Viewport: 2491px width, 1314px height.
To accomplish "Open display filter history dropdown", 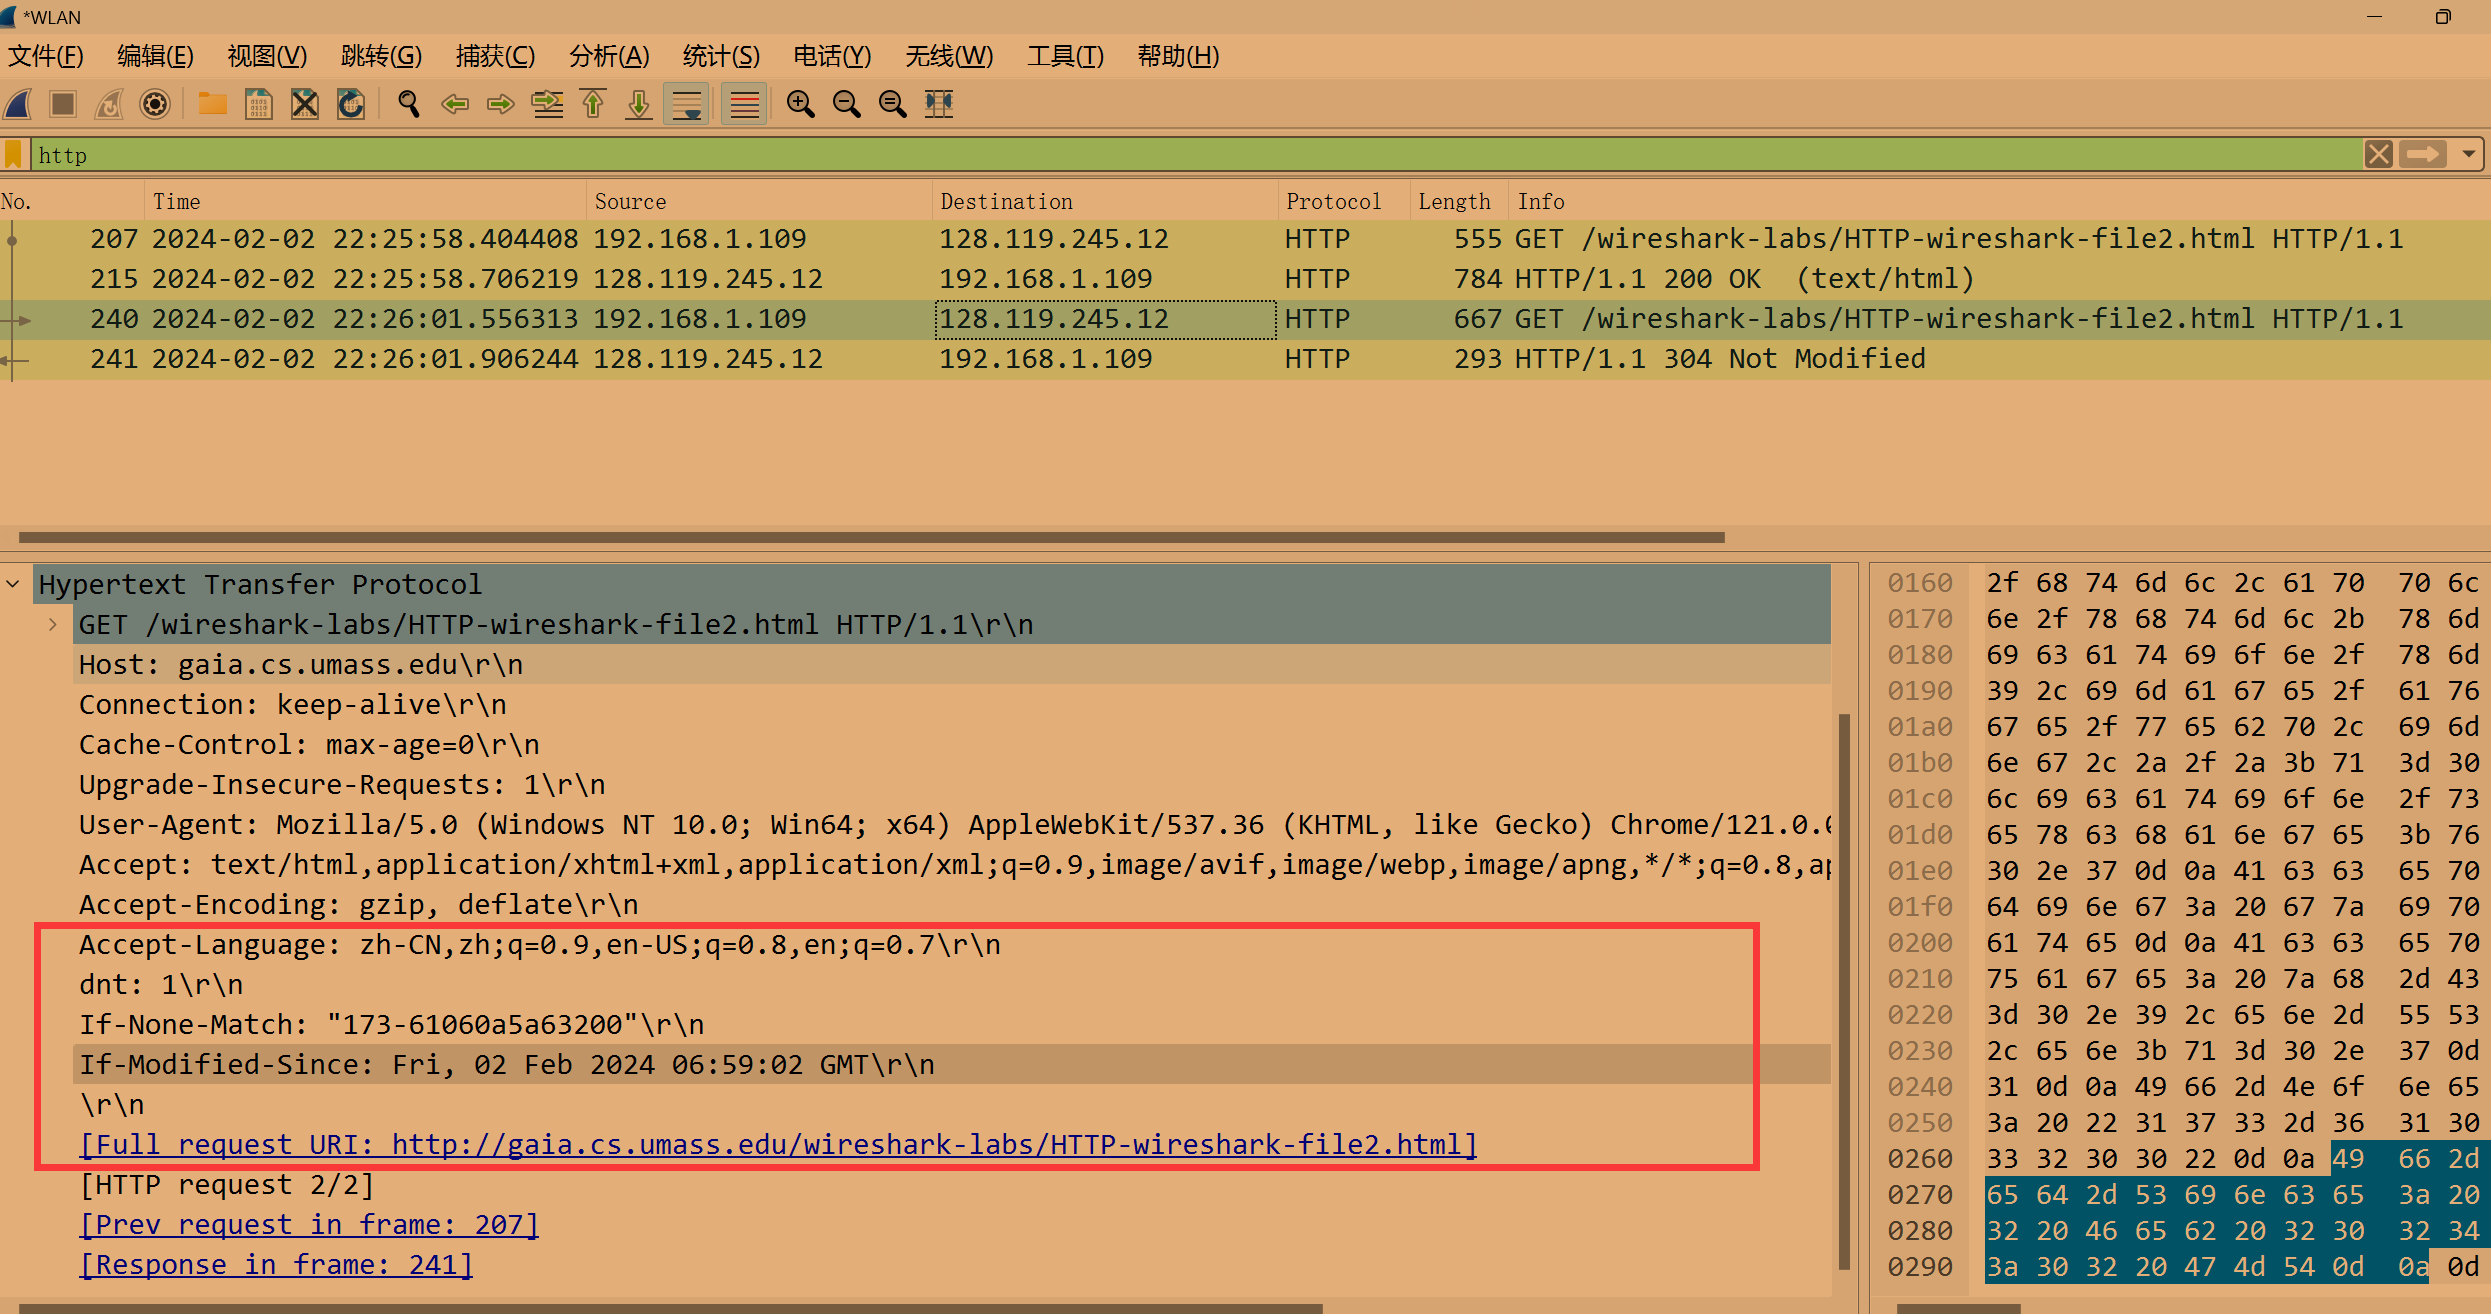I will pyautogui.click(x=2469, y=155).
